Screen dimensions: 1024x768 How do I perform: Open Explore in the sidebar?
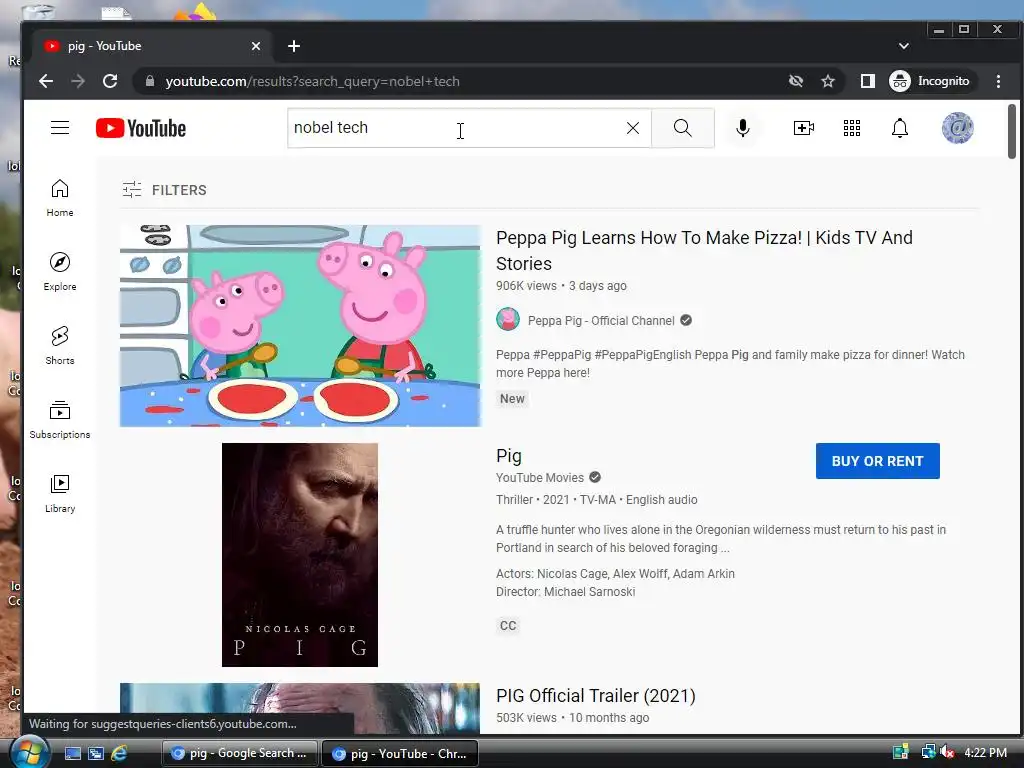[59, 272]
